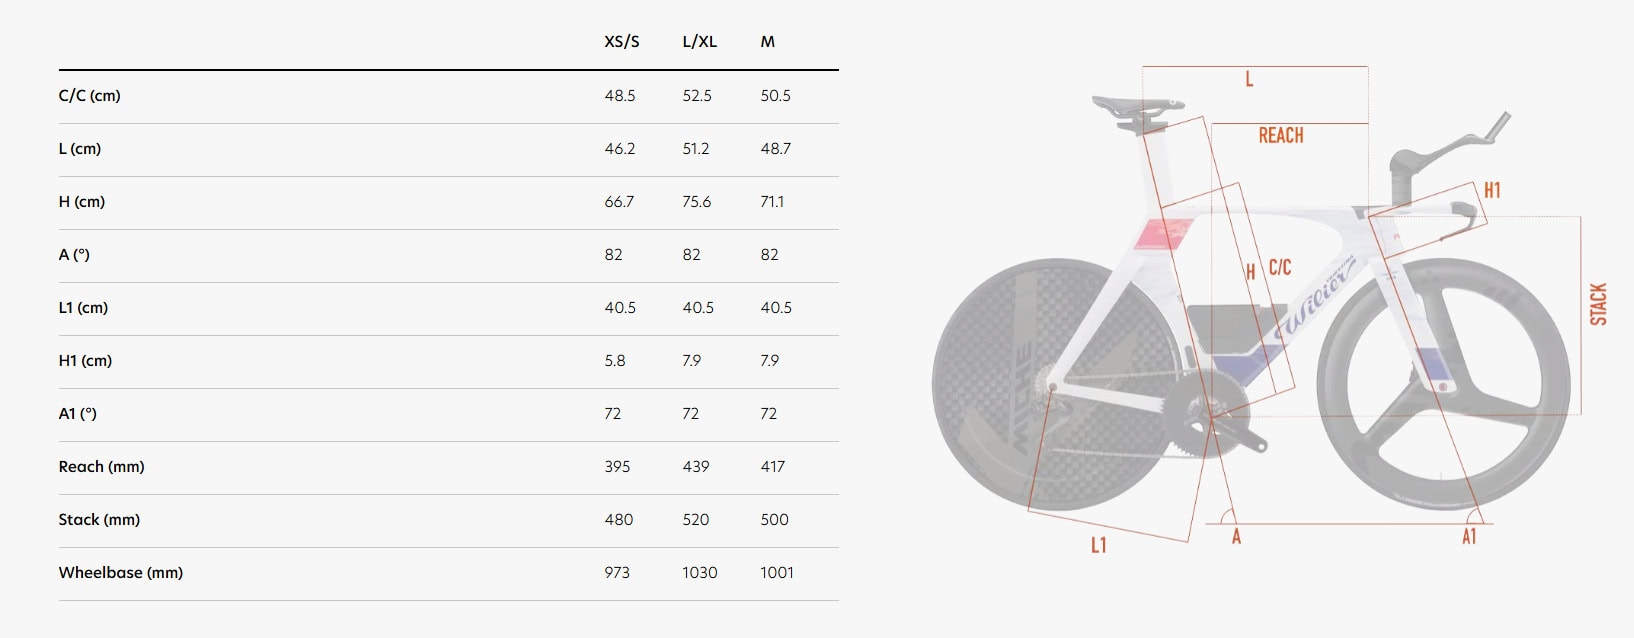Click the bike saddle in the diagram
Screen dimensions: 1634x638
point(1137,104)
